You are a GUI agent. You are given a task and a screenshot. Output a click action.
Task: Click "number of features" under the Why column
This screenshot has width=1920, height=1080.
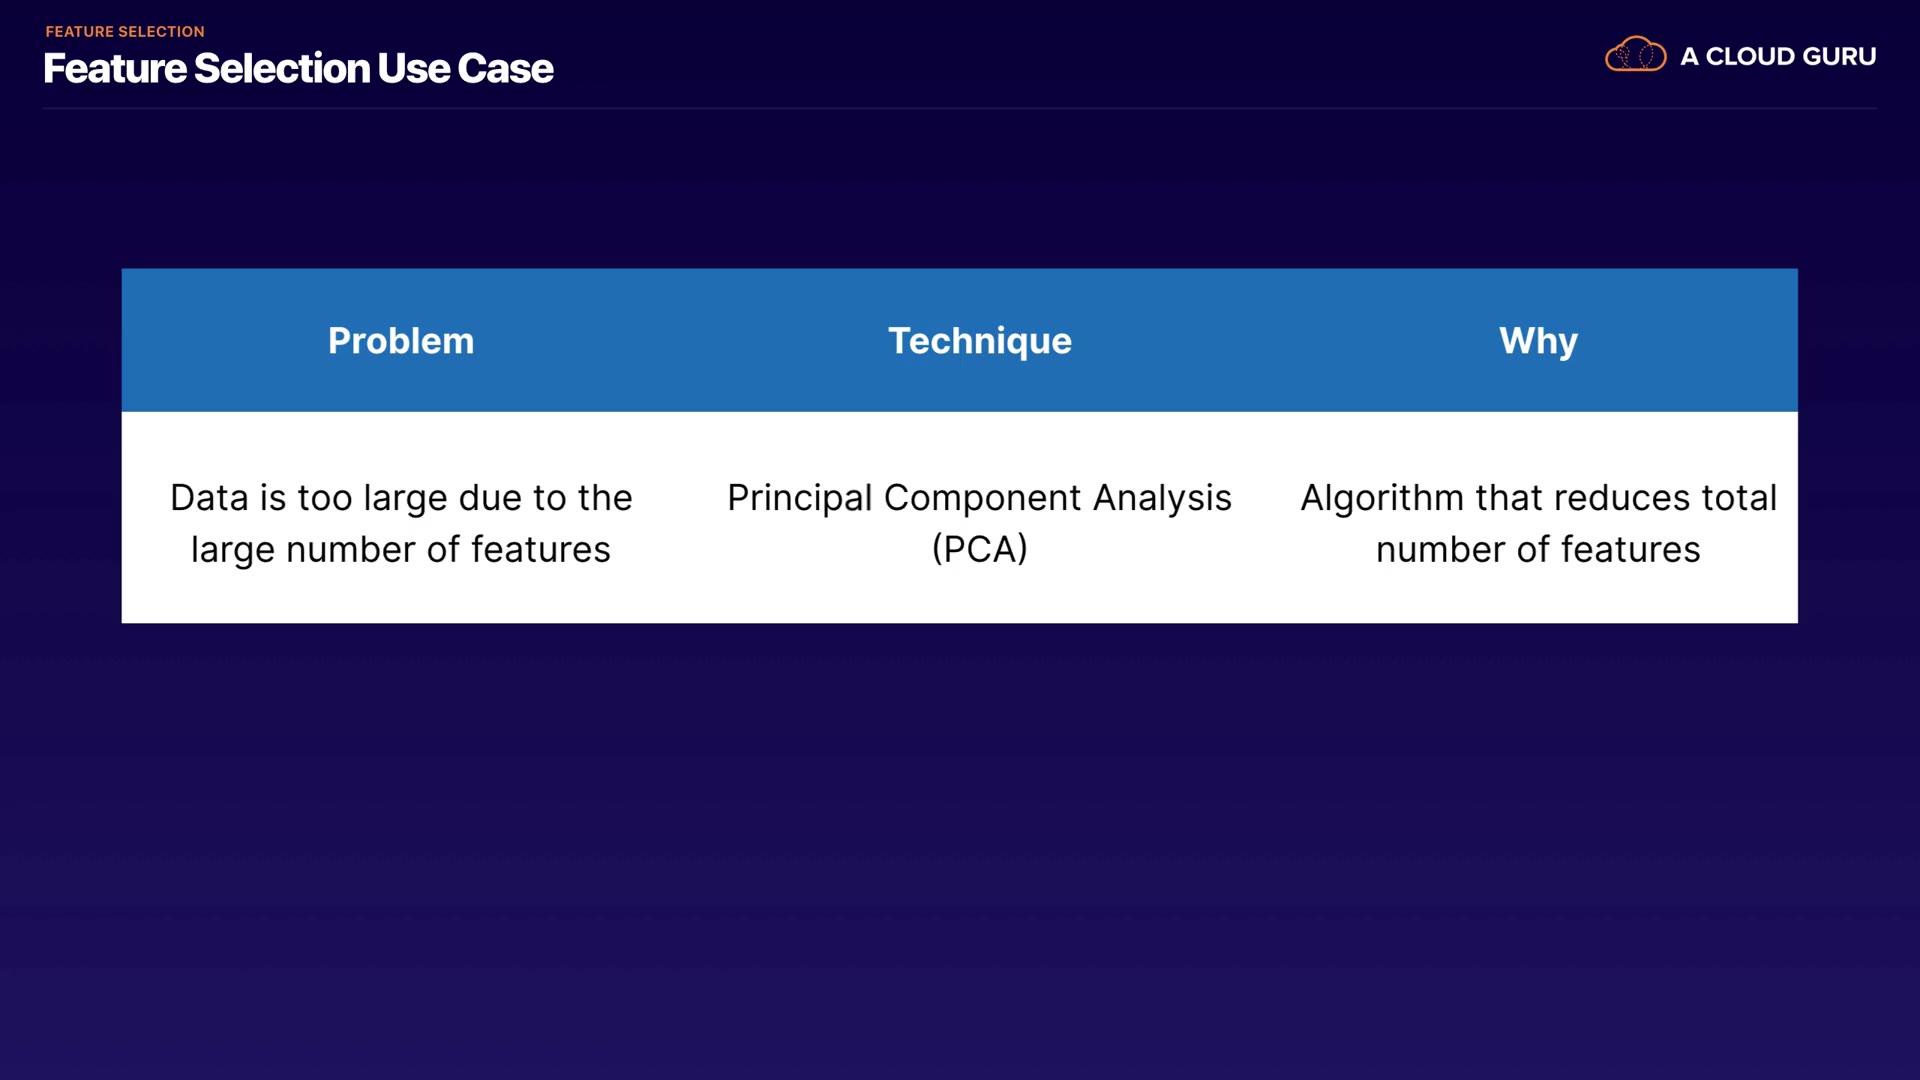(x=1538, y=550)
